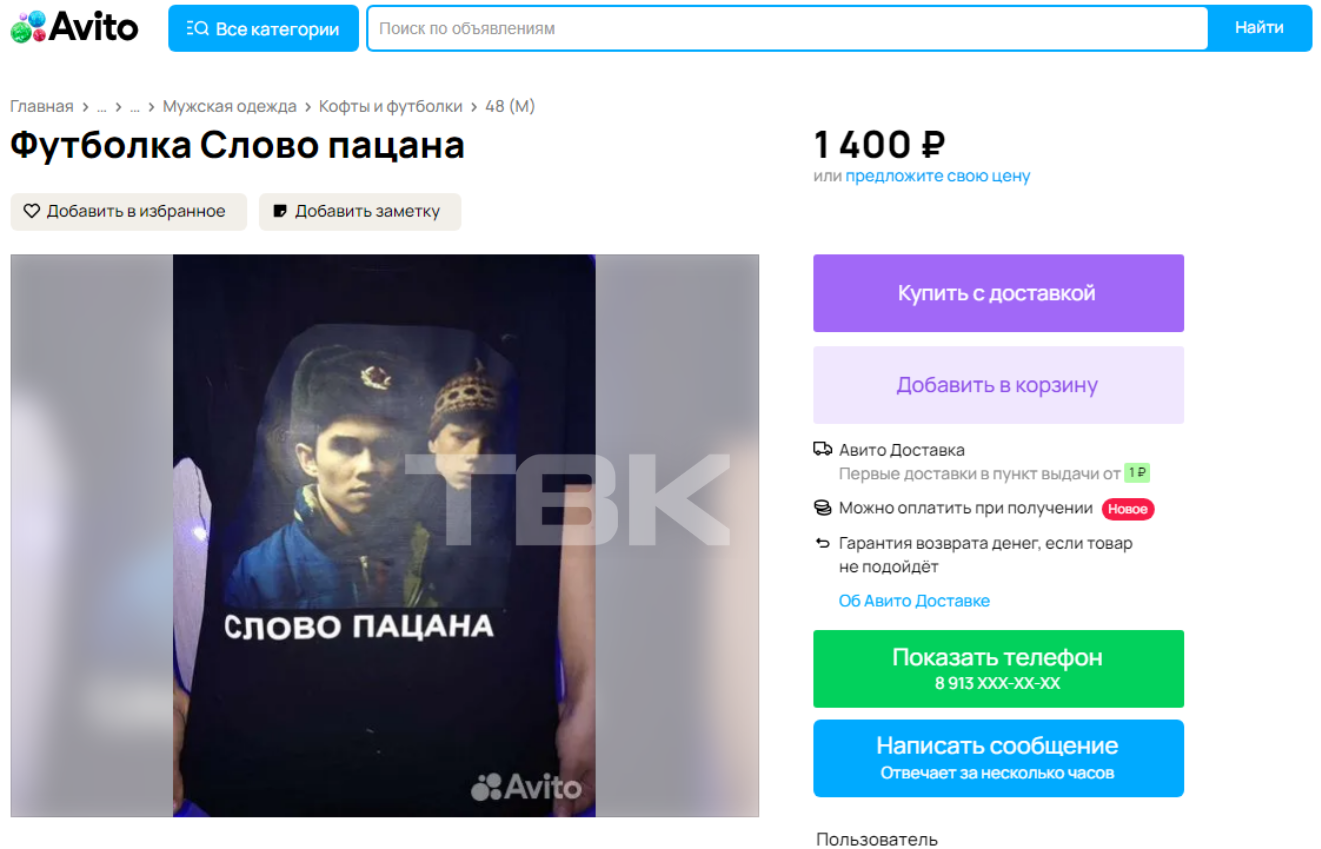The image size is (1321, 849).
Task: Open the Кофты и футболки breadcrumb
Action: (x=391, y=106)
